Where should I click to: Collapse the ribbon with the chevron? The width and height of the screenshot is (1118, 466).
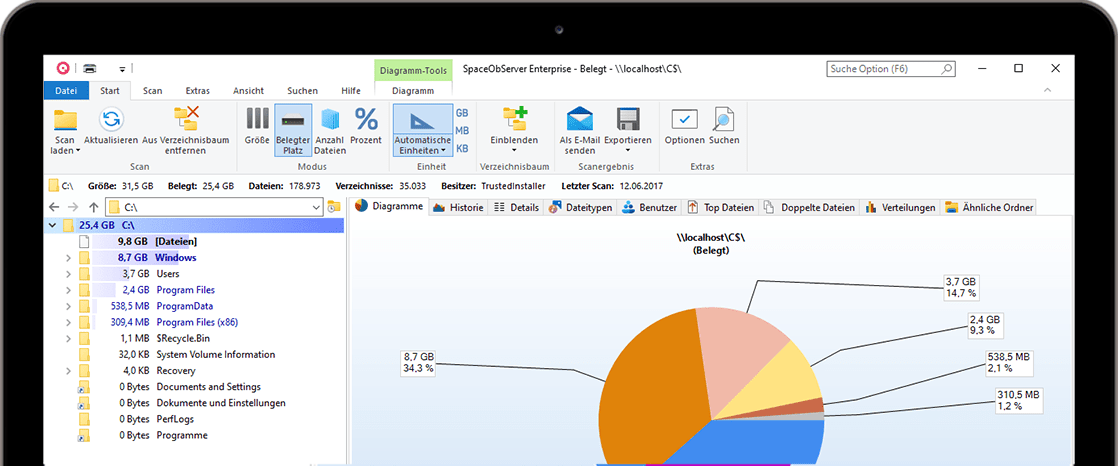coord(1047,90)
